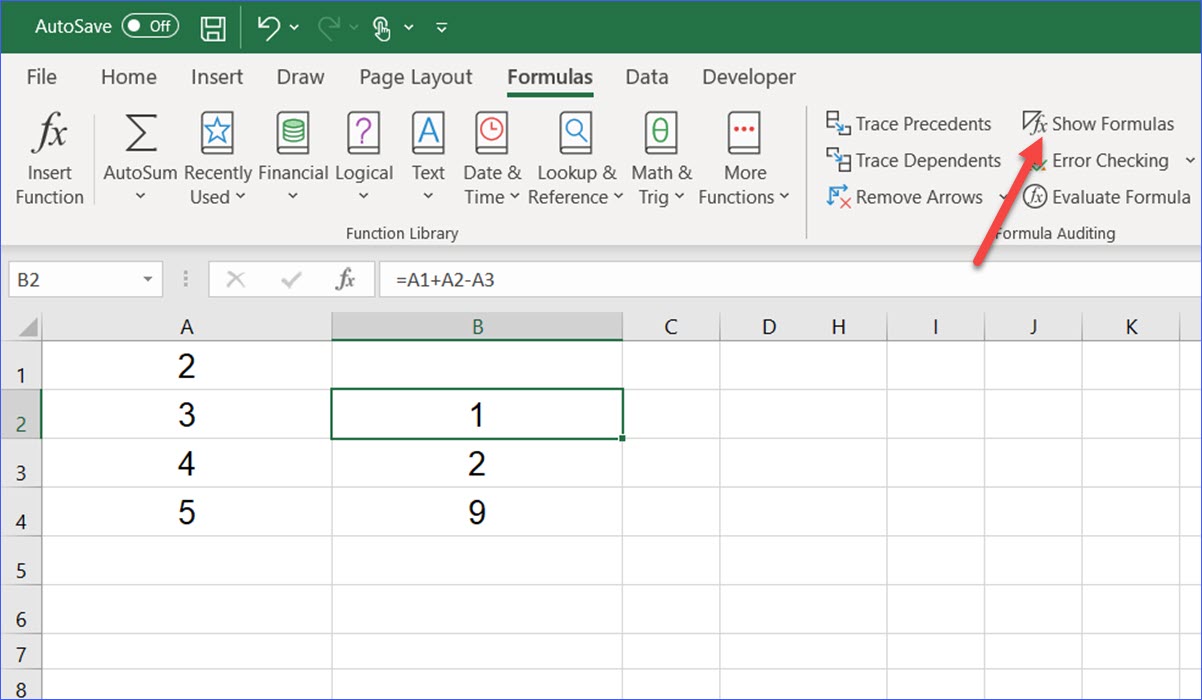Click Trace Precedents
The width and height of the screenshot is (1202, 700).
coord(908,123)
